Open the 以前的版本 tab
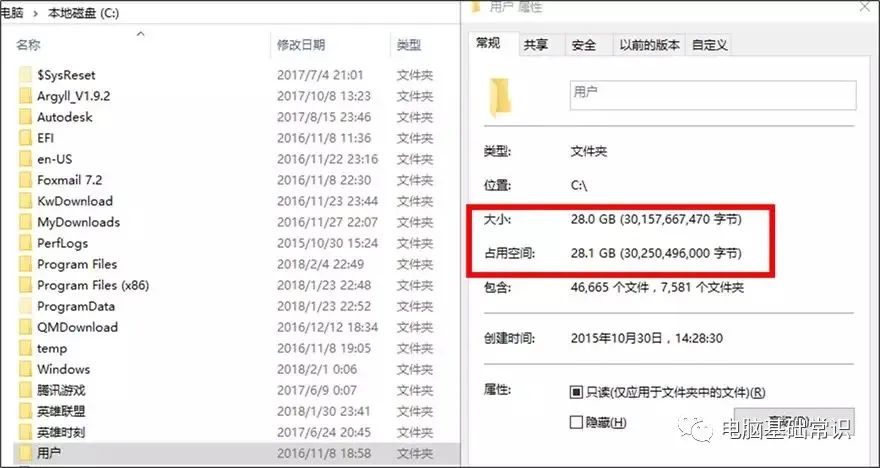This screenshot has width=880, height=468. tap(649, 45)
